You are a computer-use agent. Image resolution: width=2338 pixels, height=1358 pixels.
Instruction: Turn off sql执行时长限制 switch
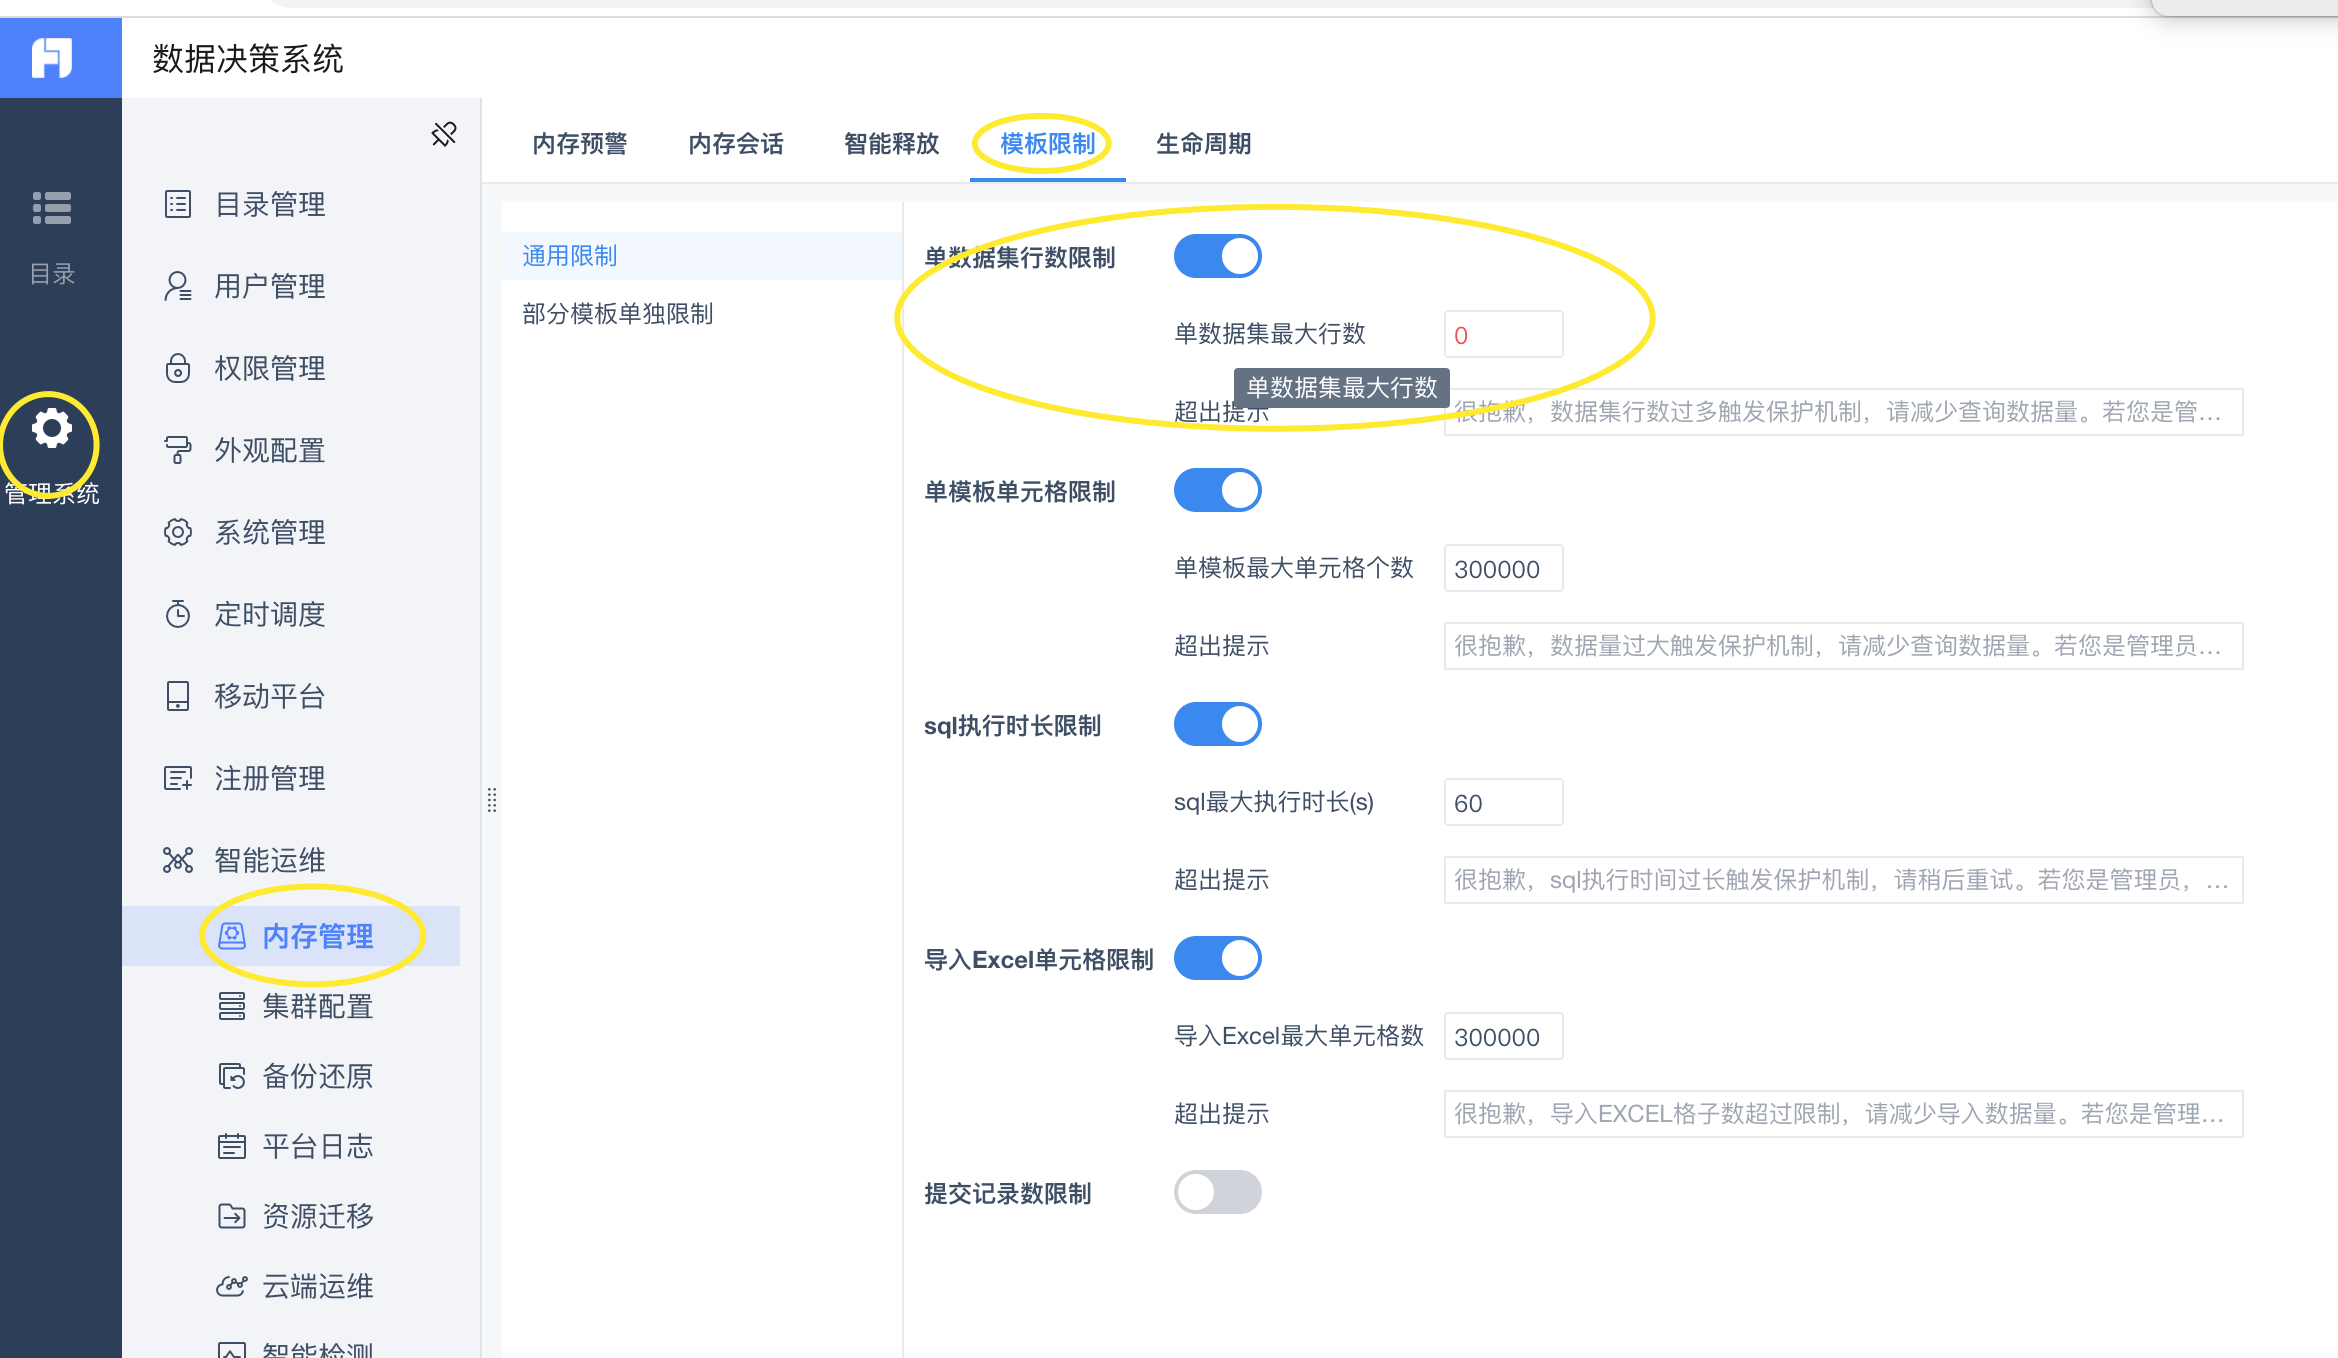point(1217,724)
